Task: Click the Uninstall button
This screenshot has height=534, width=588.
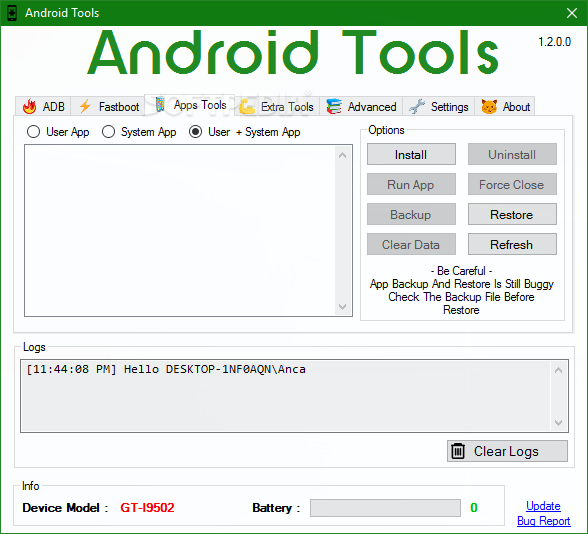Action: click(x=512, y=154)
